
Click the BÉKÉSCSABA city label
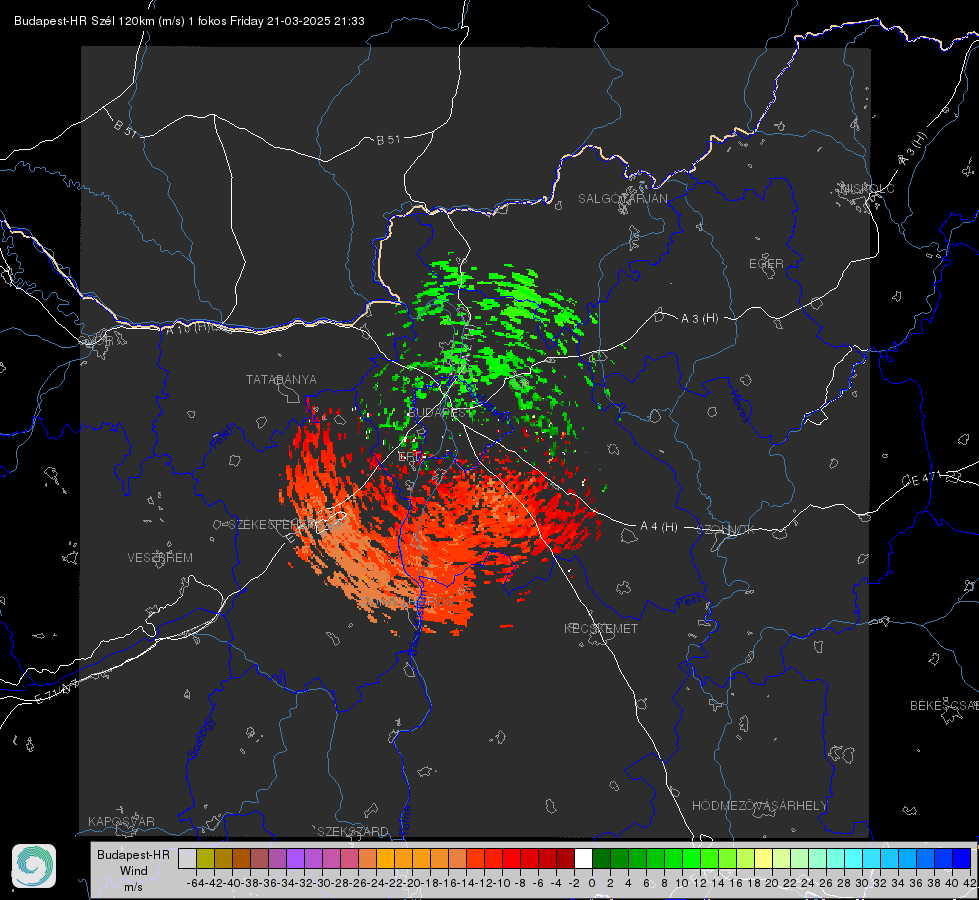tap(944, 706)
